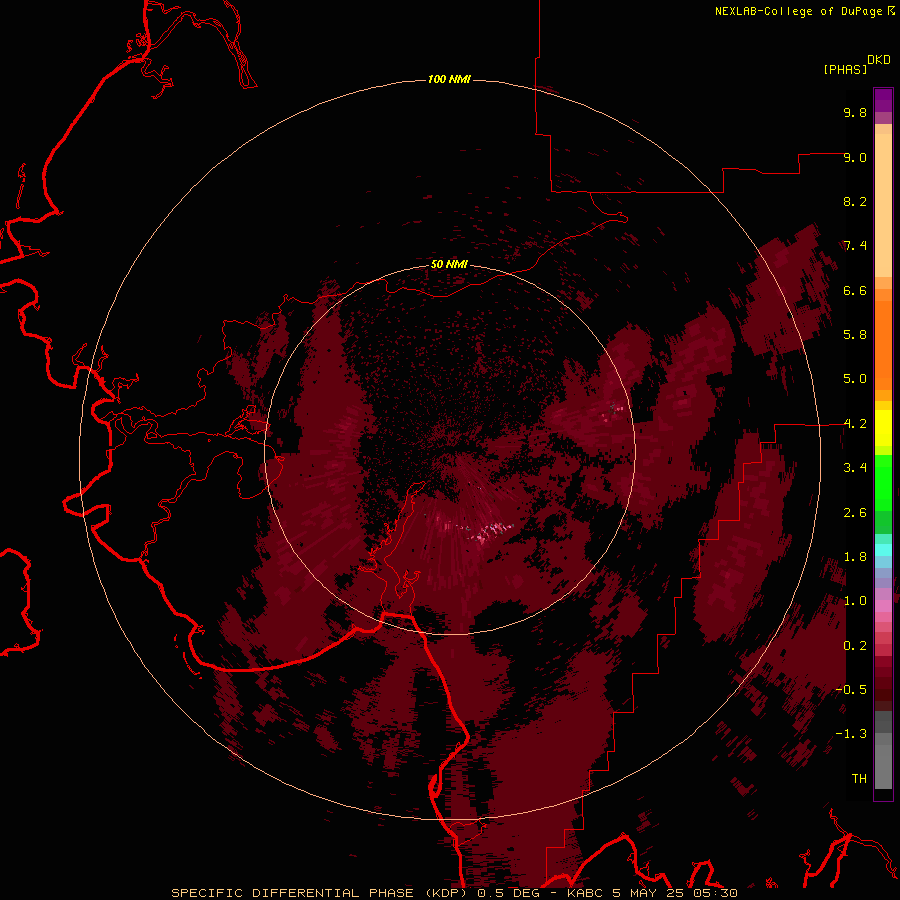Click the 50 NMI range ring label
This screenshot has width=900, height=900.
click(449, 264)
